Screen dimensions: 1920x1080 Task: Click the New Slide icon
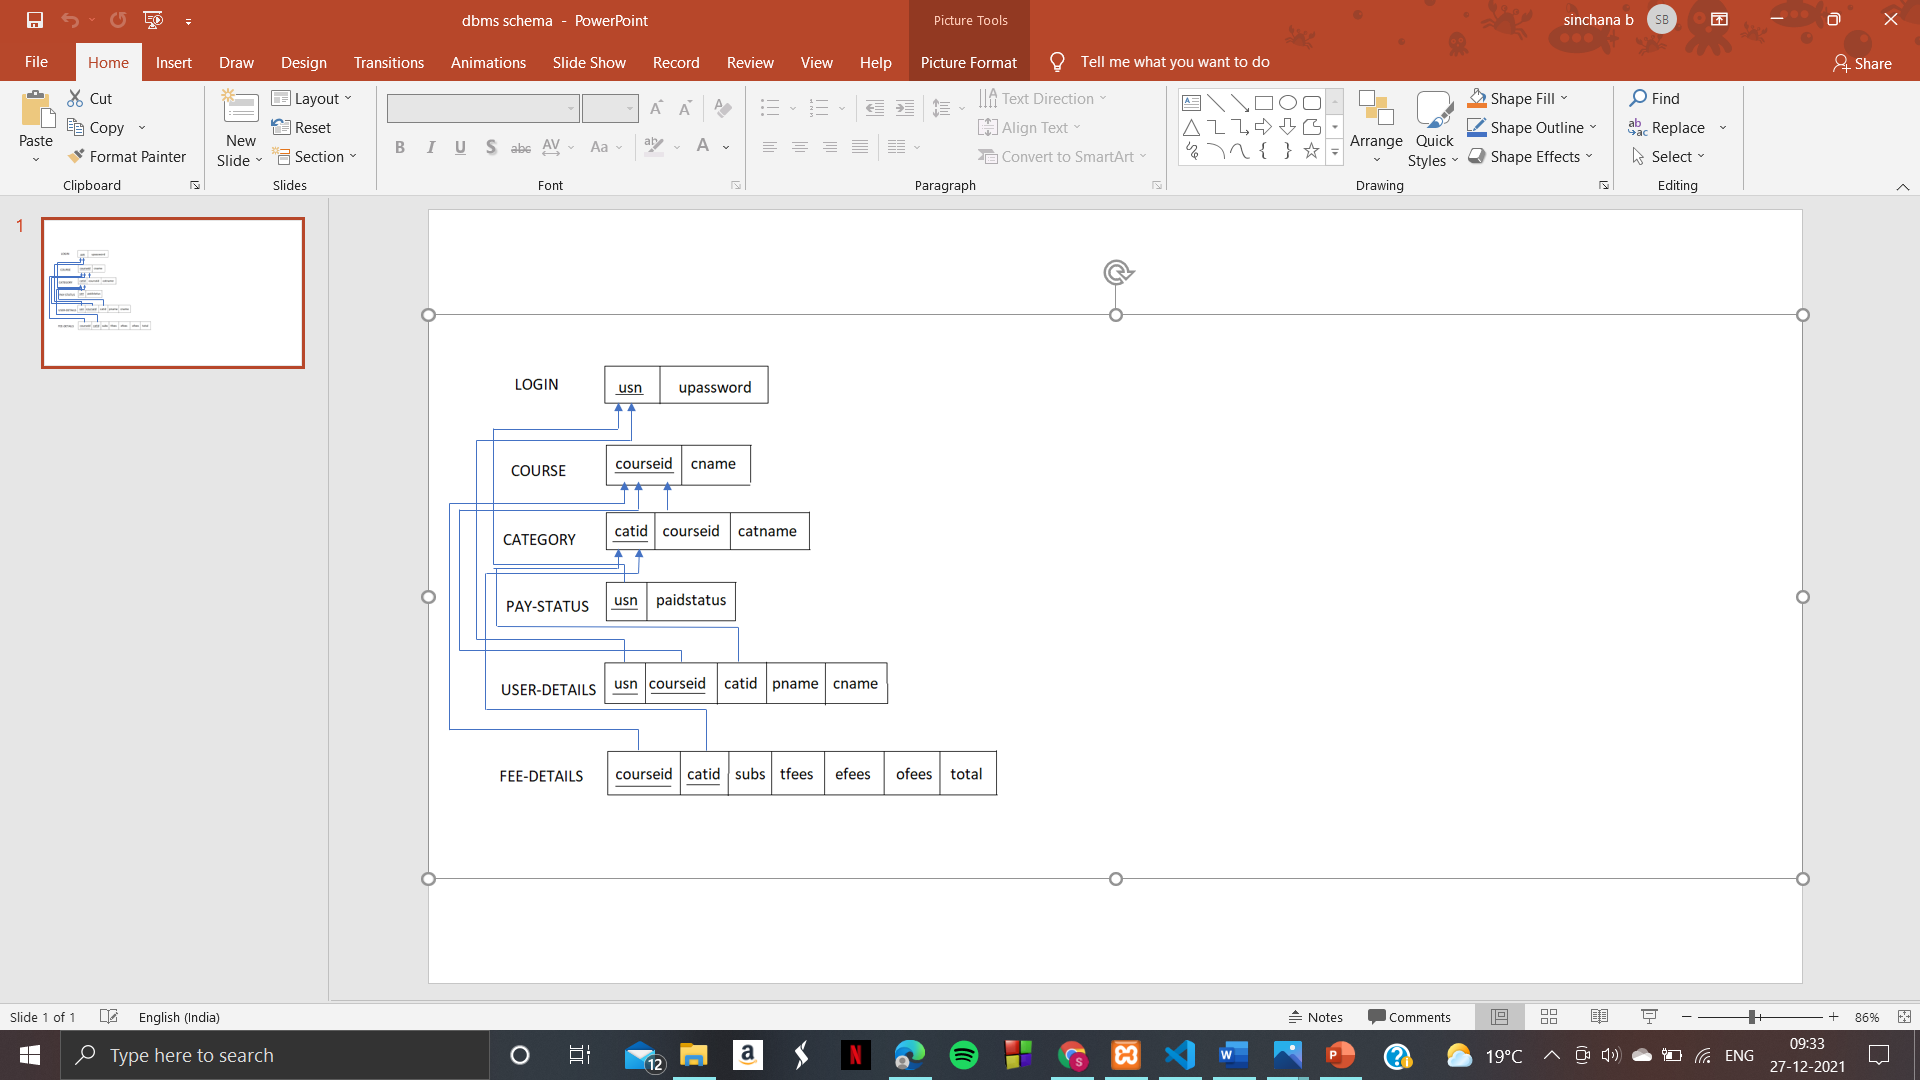[240, 108]
